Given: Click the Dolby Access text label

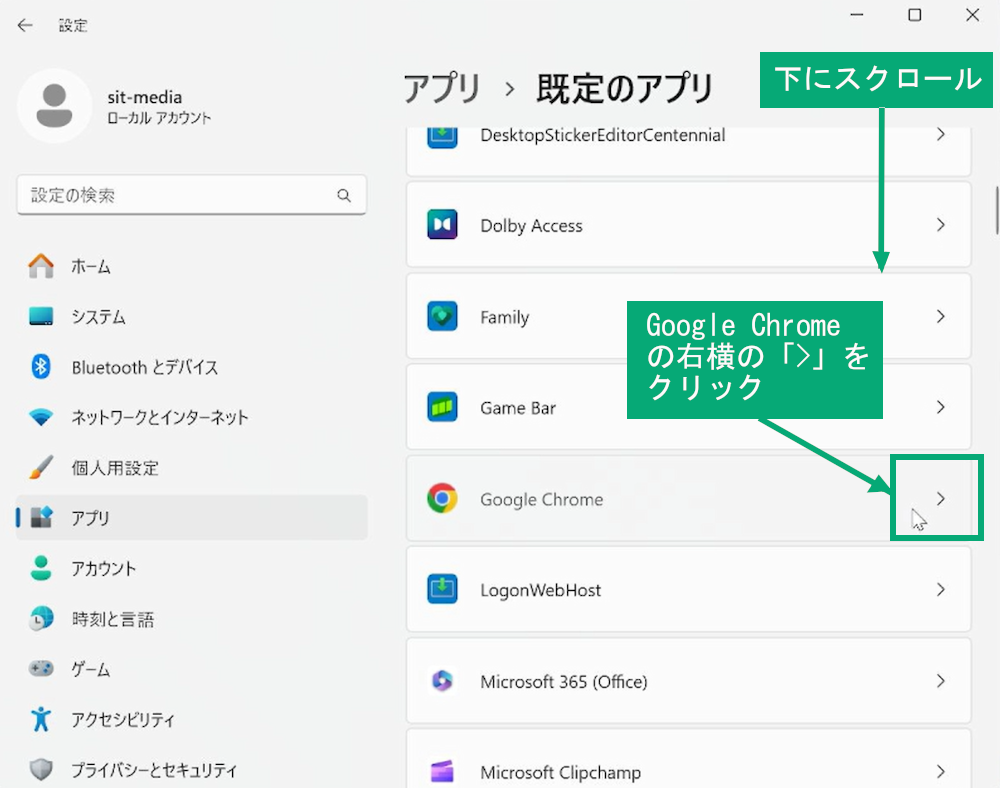Looking at the screenshot, I should tap(531, 226).
